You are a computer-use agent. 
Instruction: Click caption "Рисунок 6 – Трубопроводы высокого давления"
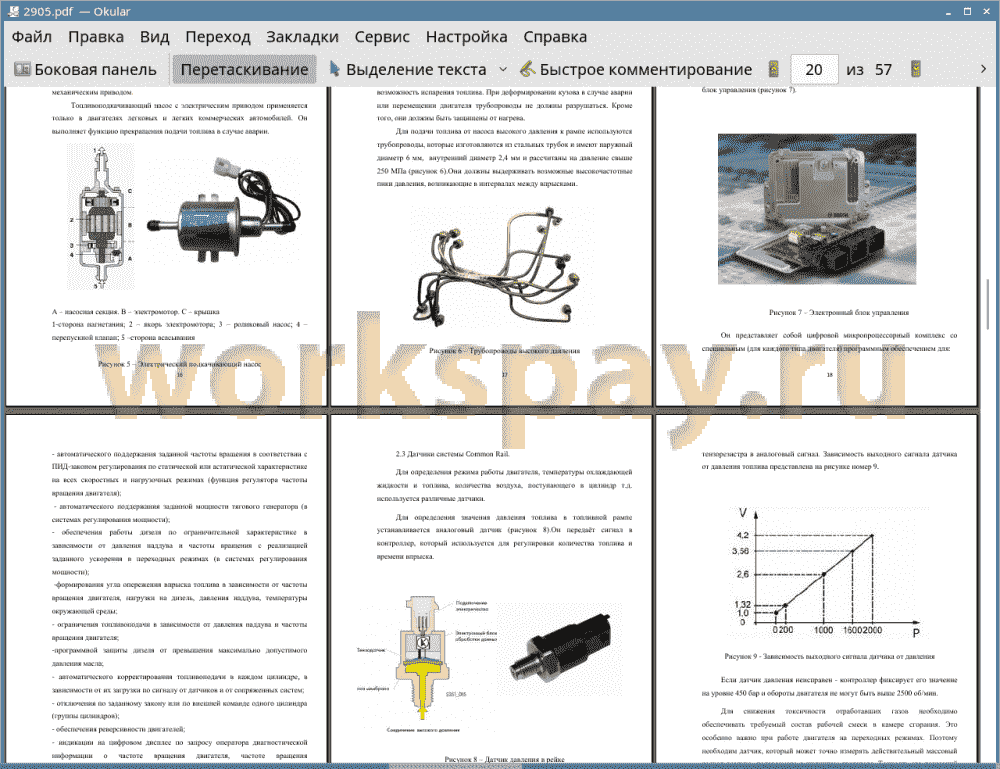[x=504, y=351]
